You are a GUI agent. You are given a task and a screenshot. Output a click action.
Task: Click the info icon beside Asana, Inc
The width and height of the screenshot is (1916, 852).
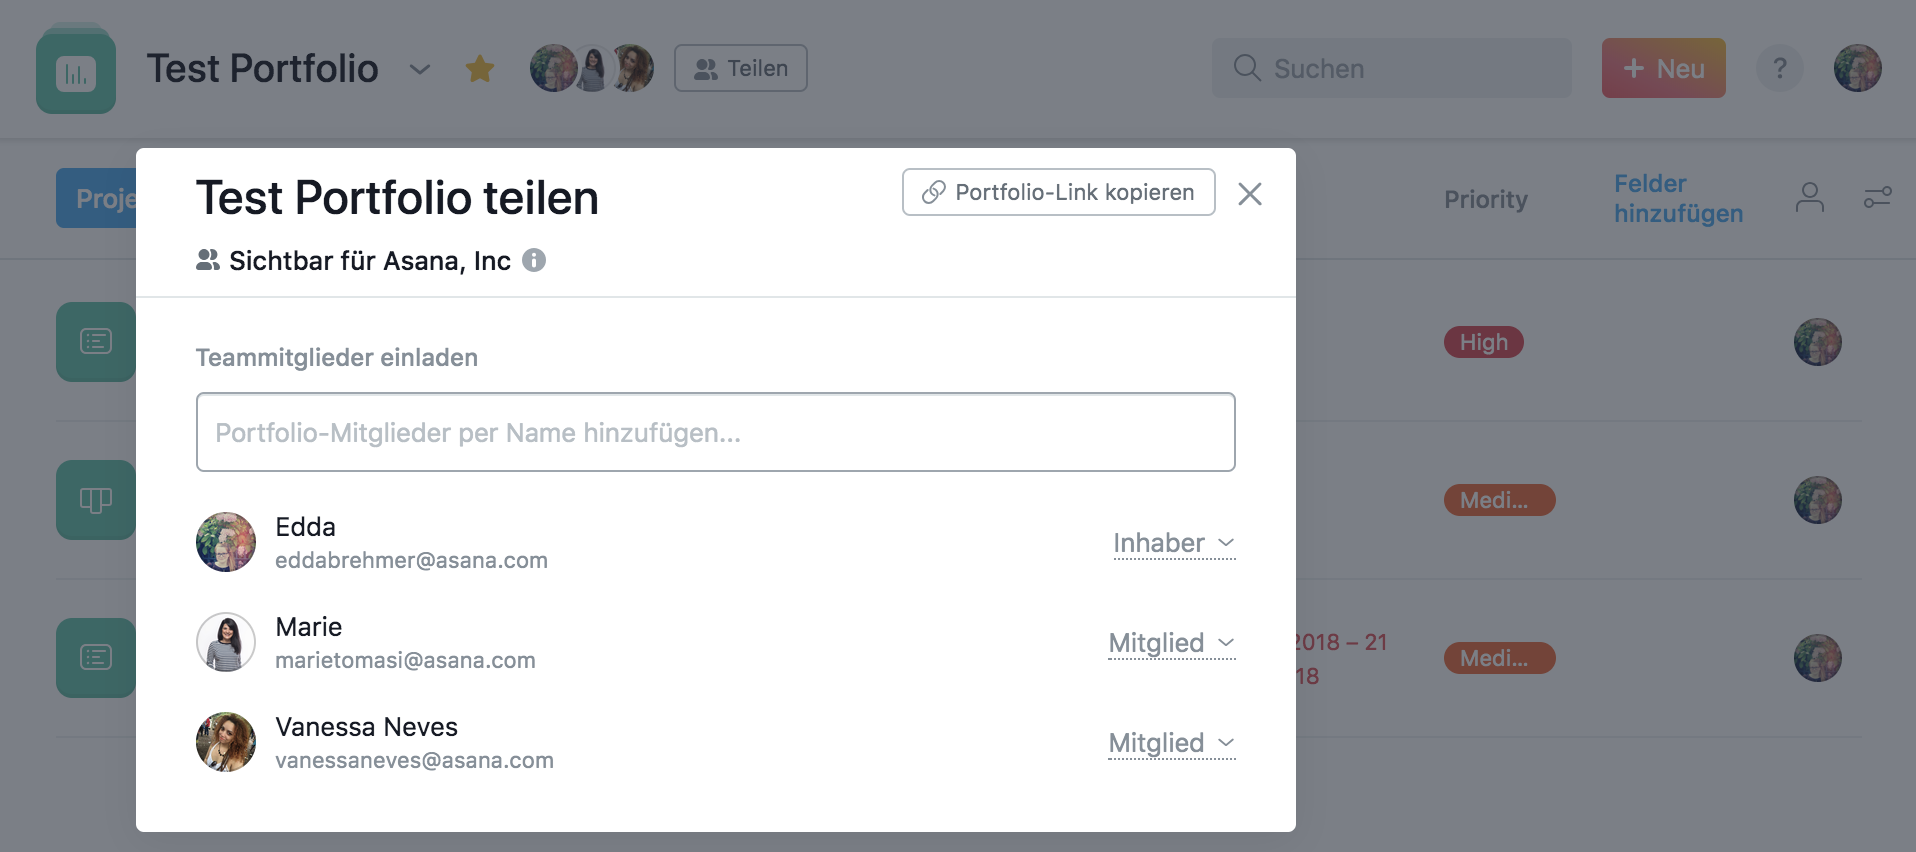534,261
